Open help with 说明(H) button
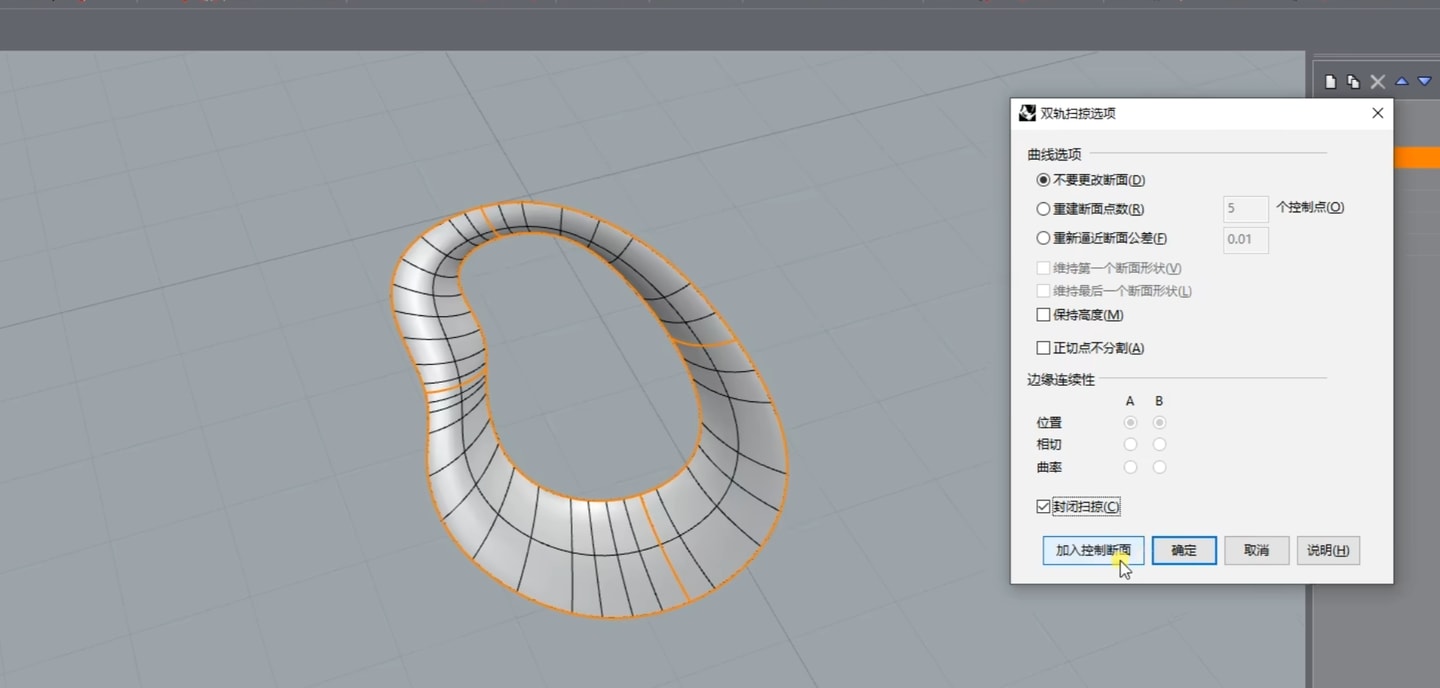 pos(1328,550)
